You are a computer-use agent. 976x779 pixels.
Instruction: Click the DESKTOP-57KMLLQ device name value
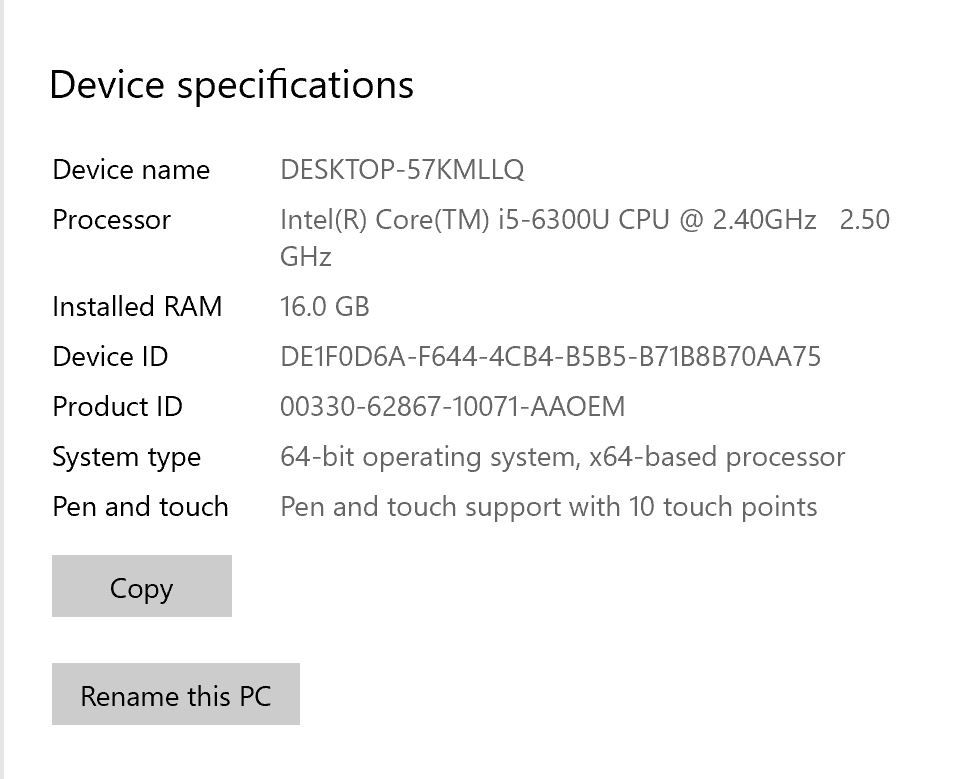[x=402, y=170]
